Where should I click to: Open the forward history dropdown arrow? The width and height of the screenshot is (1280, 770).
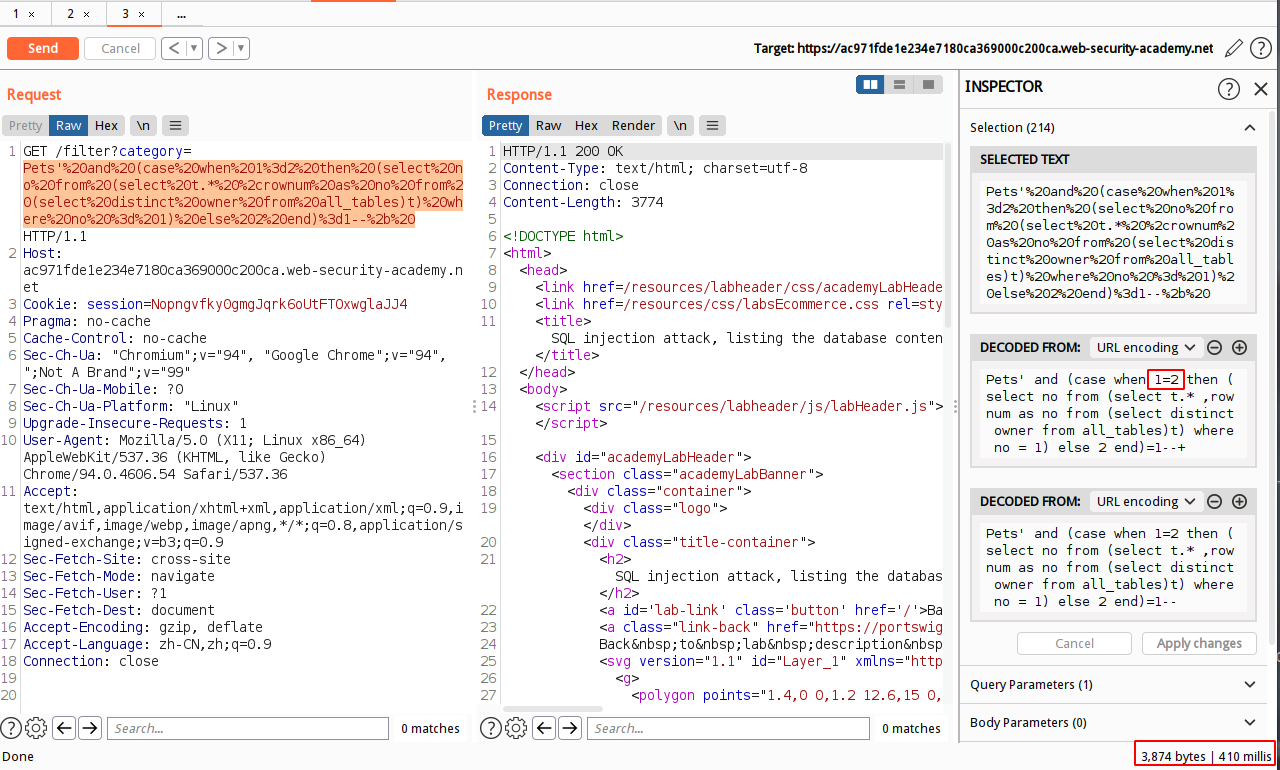(x=241, y=48)
